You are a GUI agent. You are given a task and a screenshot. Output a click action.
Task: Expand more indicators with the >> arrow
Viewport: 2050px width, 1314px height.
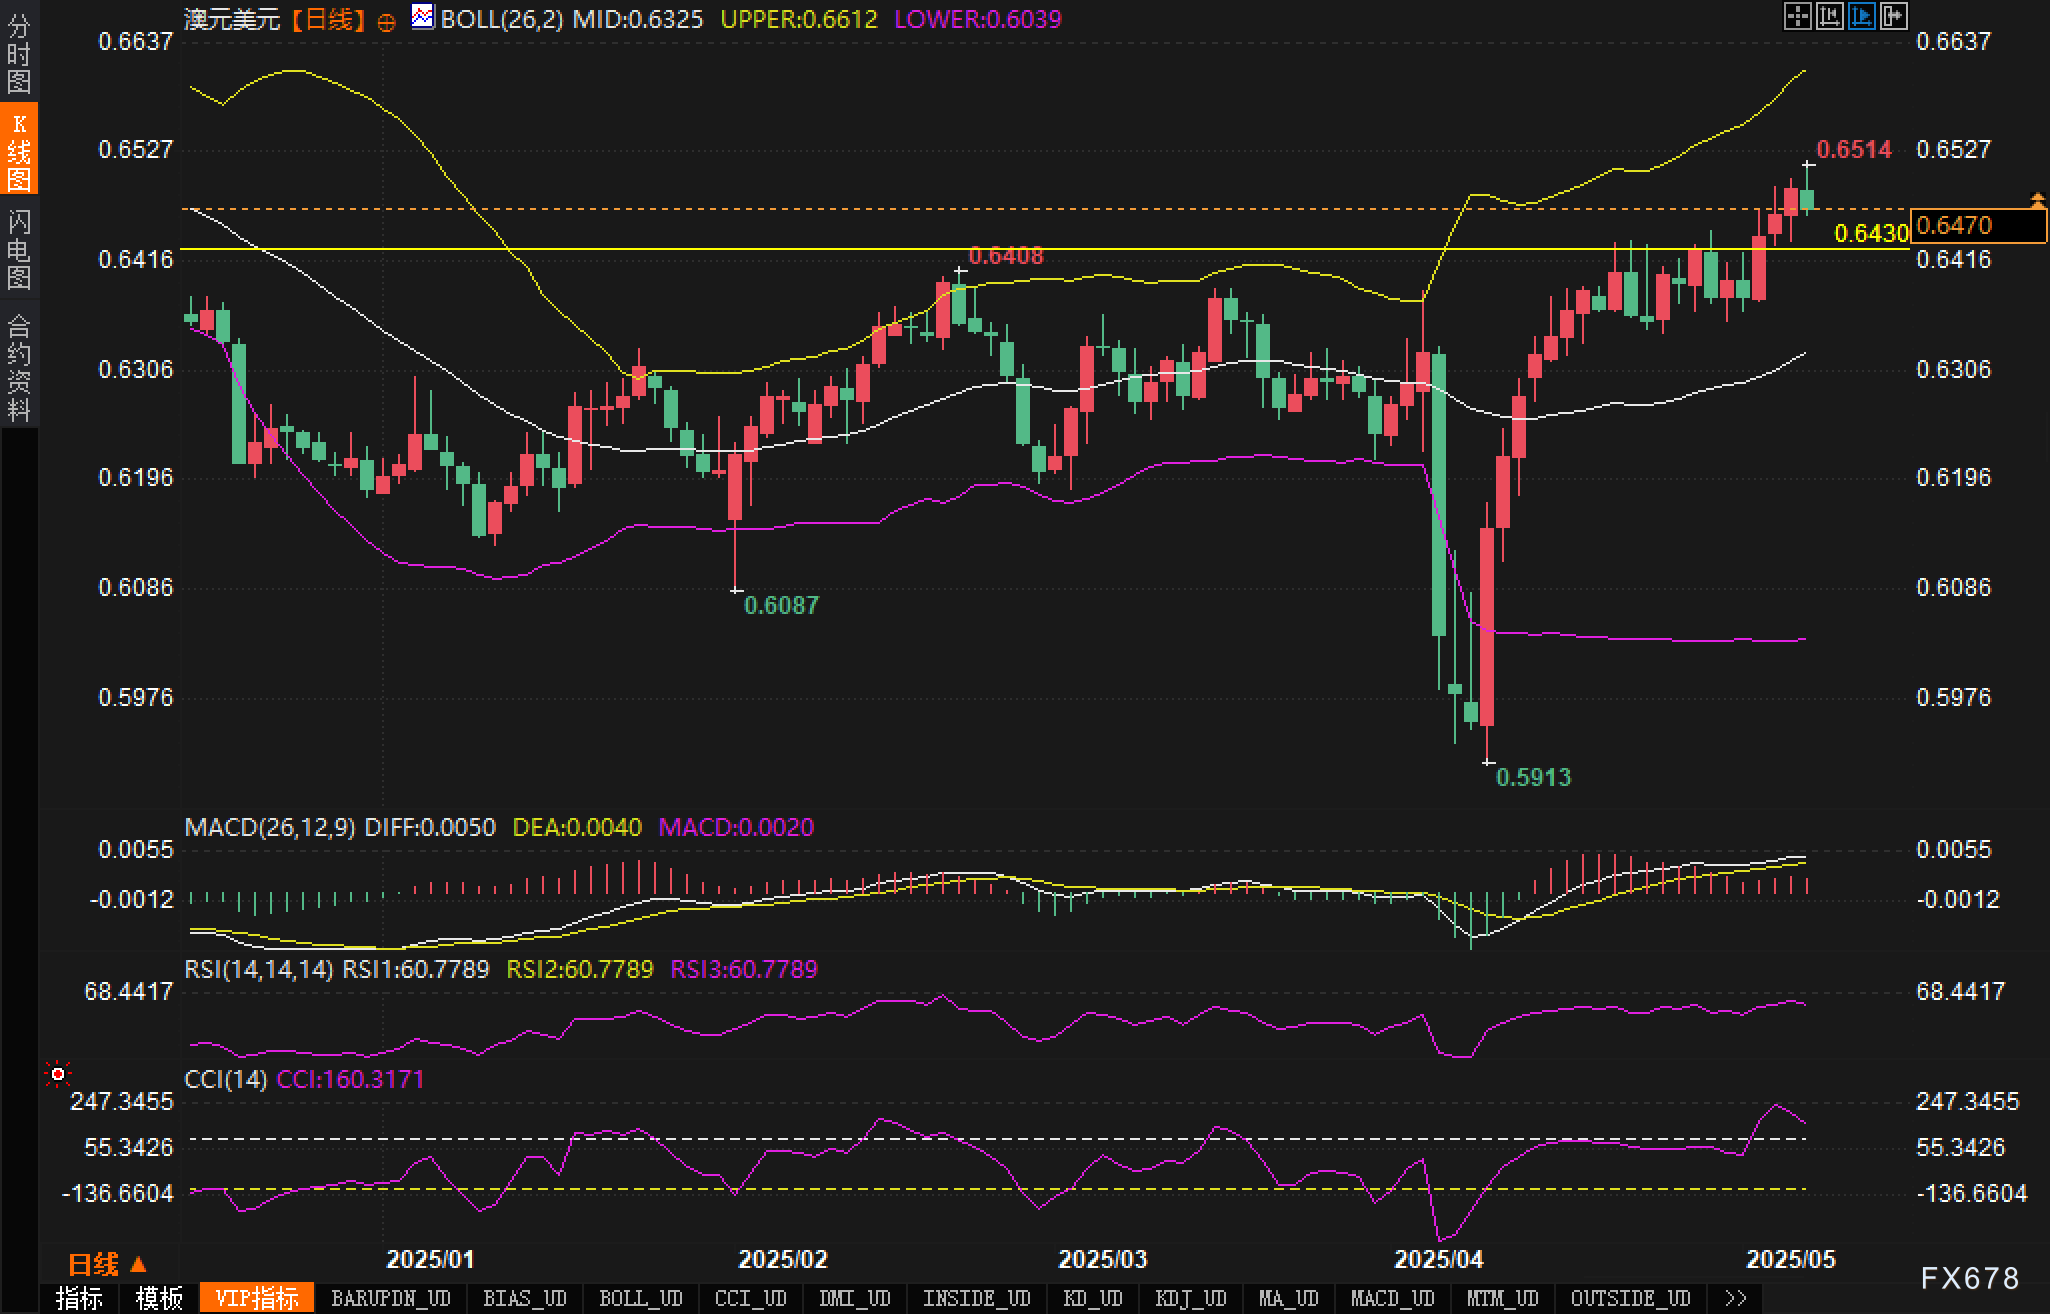pyautogui.click(x=1736, y=1298)
